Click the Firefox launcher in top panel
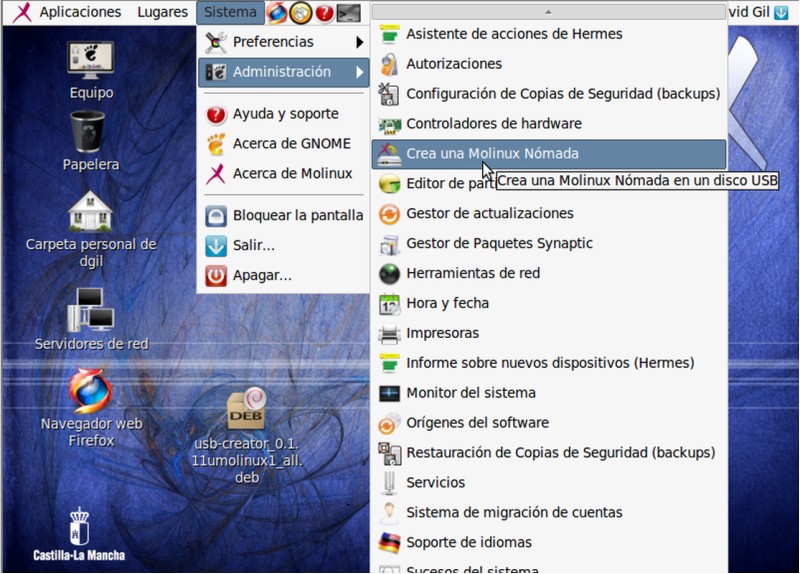Image resolution: width=800 pixels, height=574 pixels. (277, 12)
